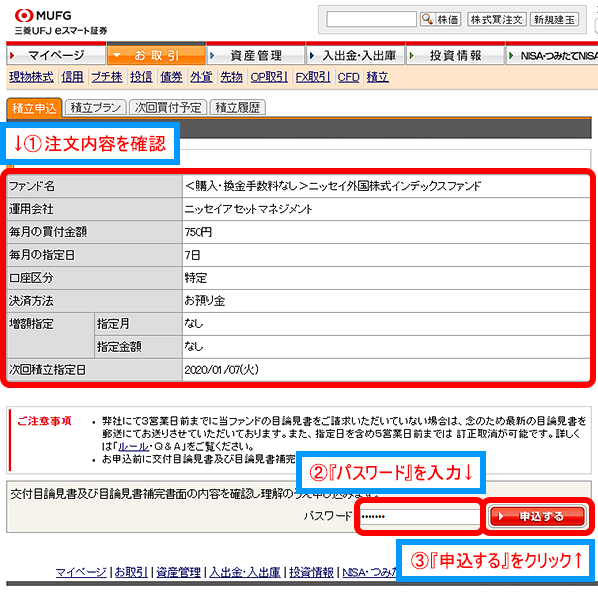
Task: Click the 投信 submenu link
Action: click(x=141, y=77)
